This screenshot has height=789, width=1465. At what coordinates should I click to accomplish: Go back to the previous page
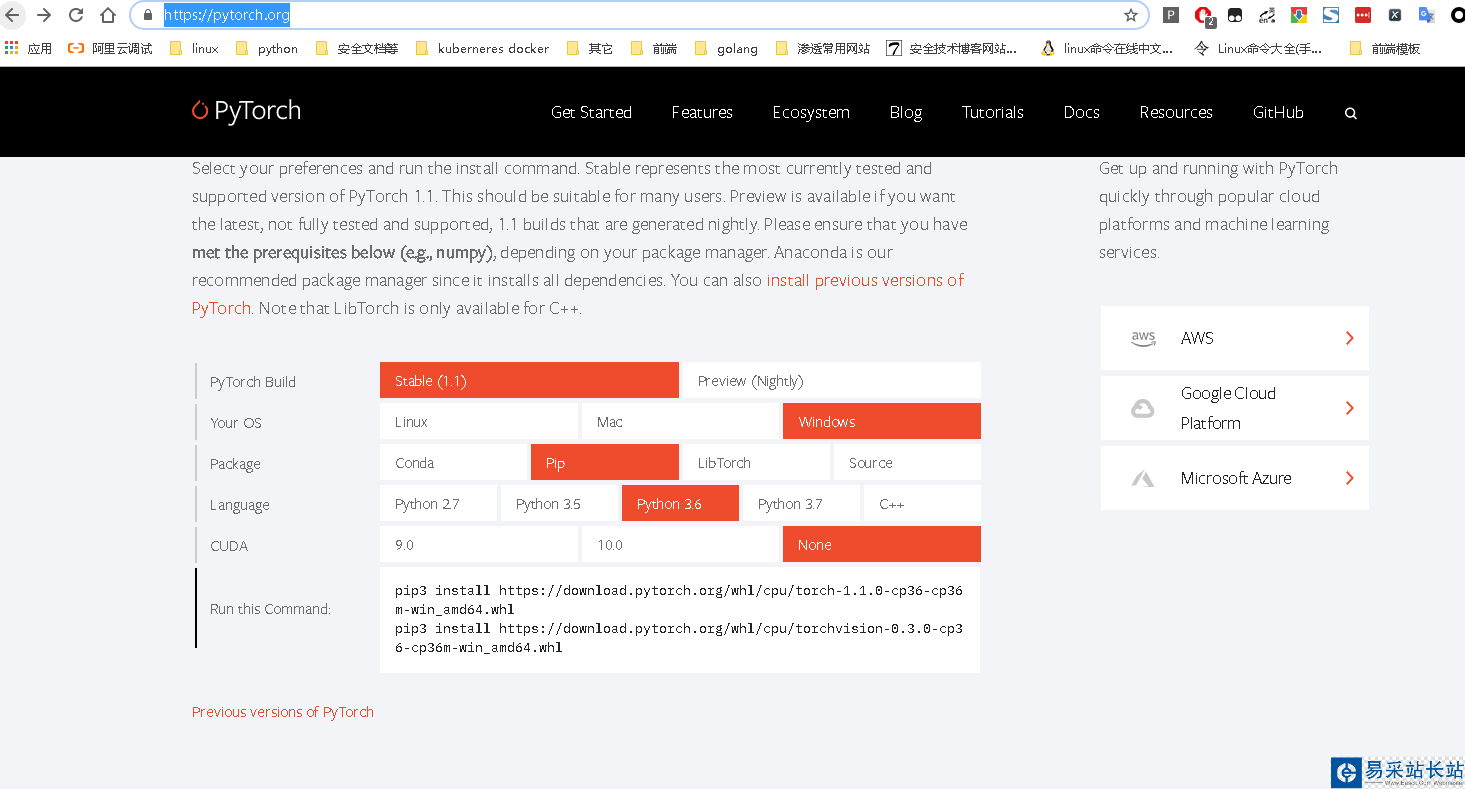tap(12, 15)
